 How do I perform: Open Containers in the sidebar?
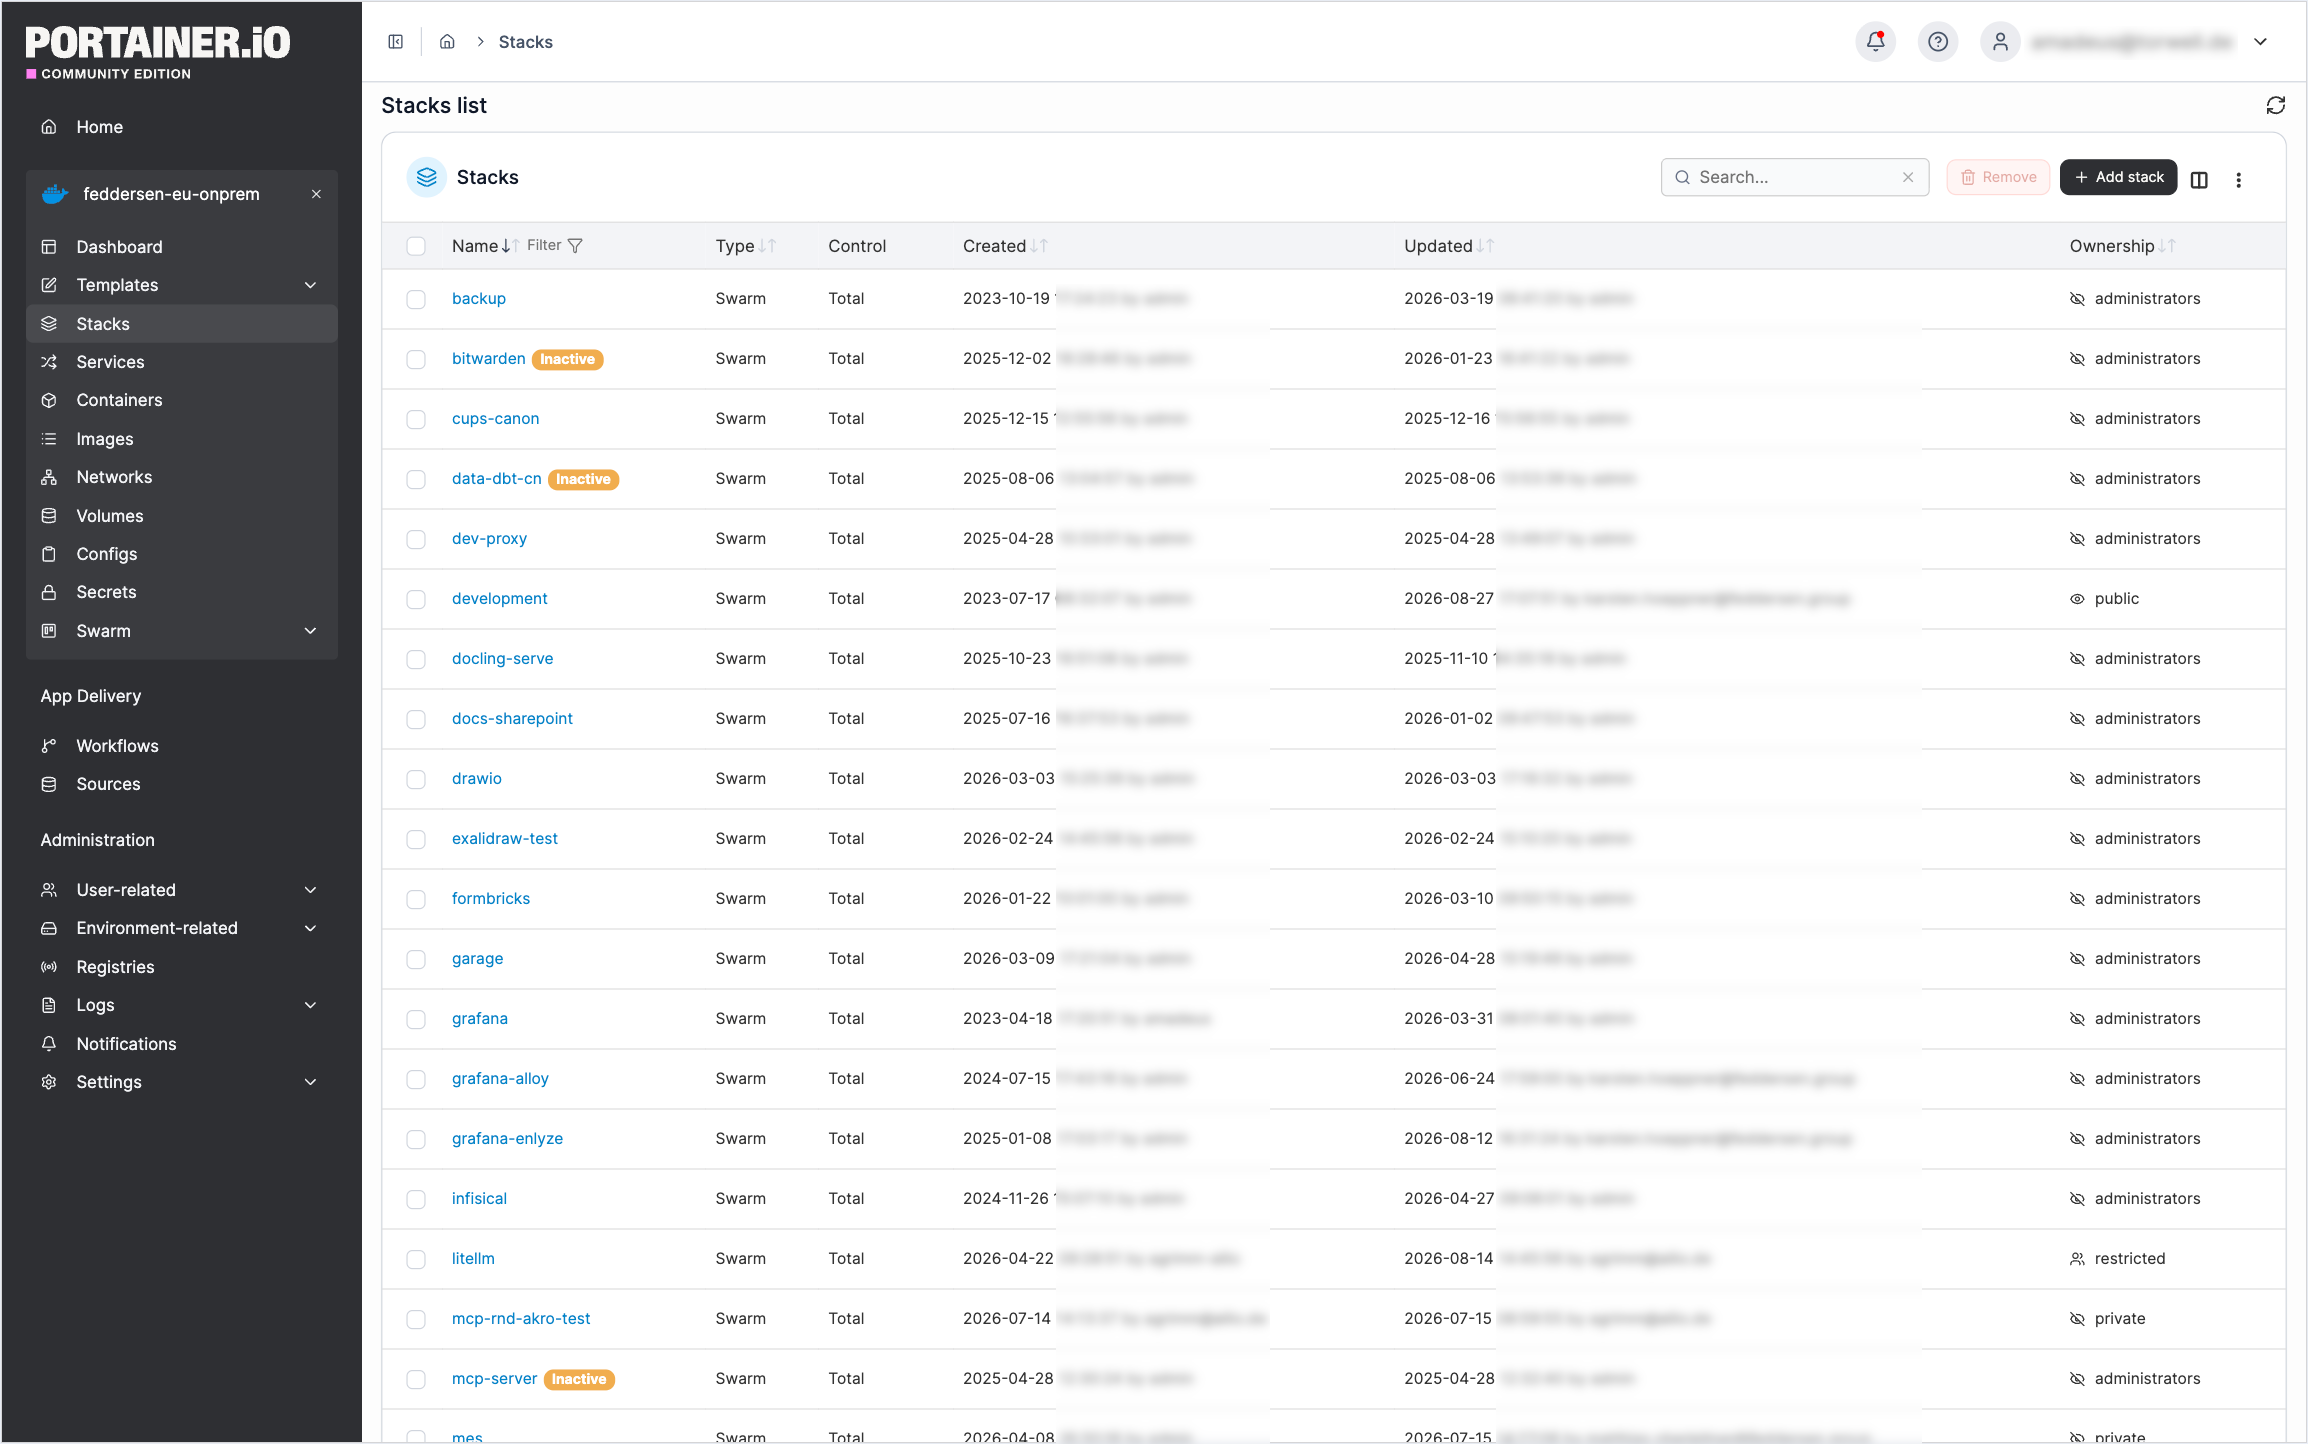pyautogui.click(x=181, y=400)
